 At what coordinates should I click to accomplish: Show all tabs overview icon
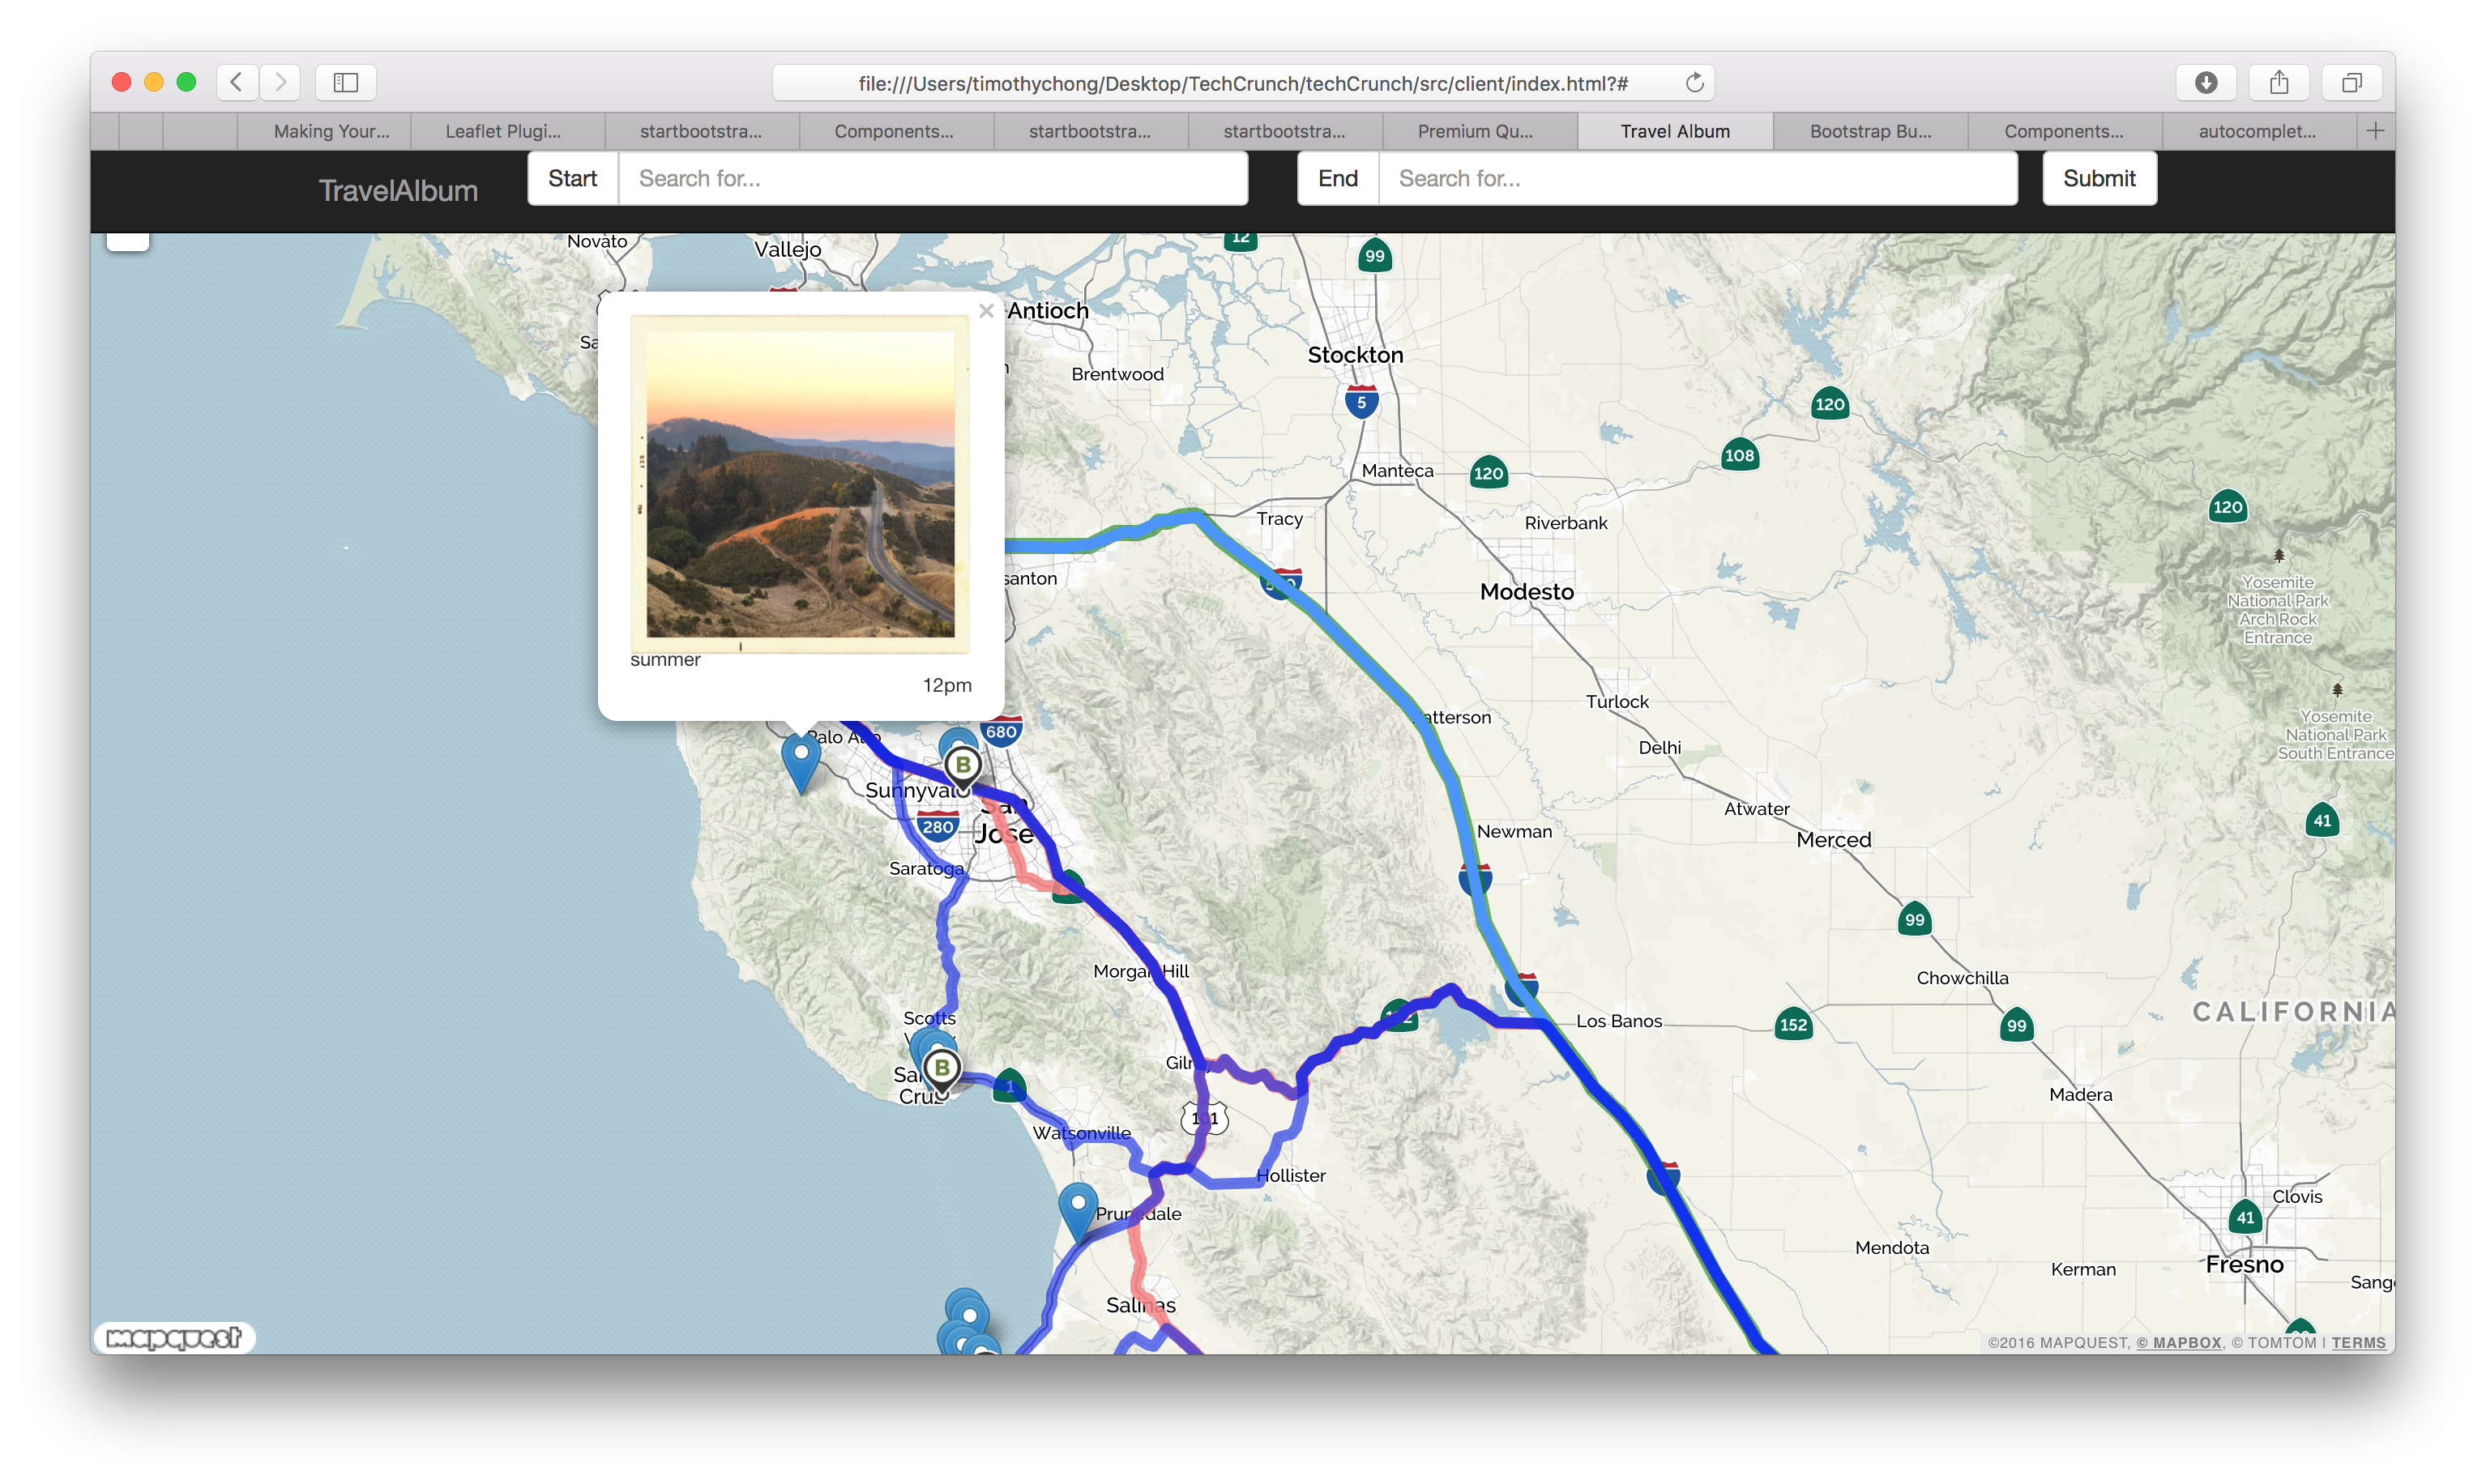tap(2352, 82)
